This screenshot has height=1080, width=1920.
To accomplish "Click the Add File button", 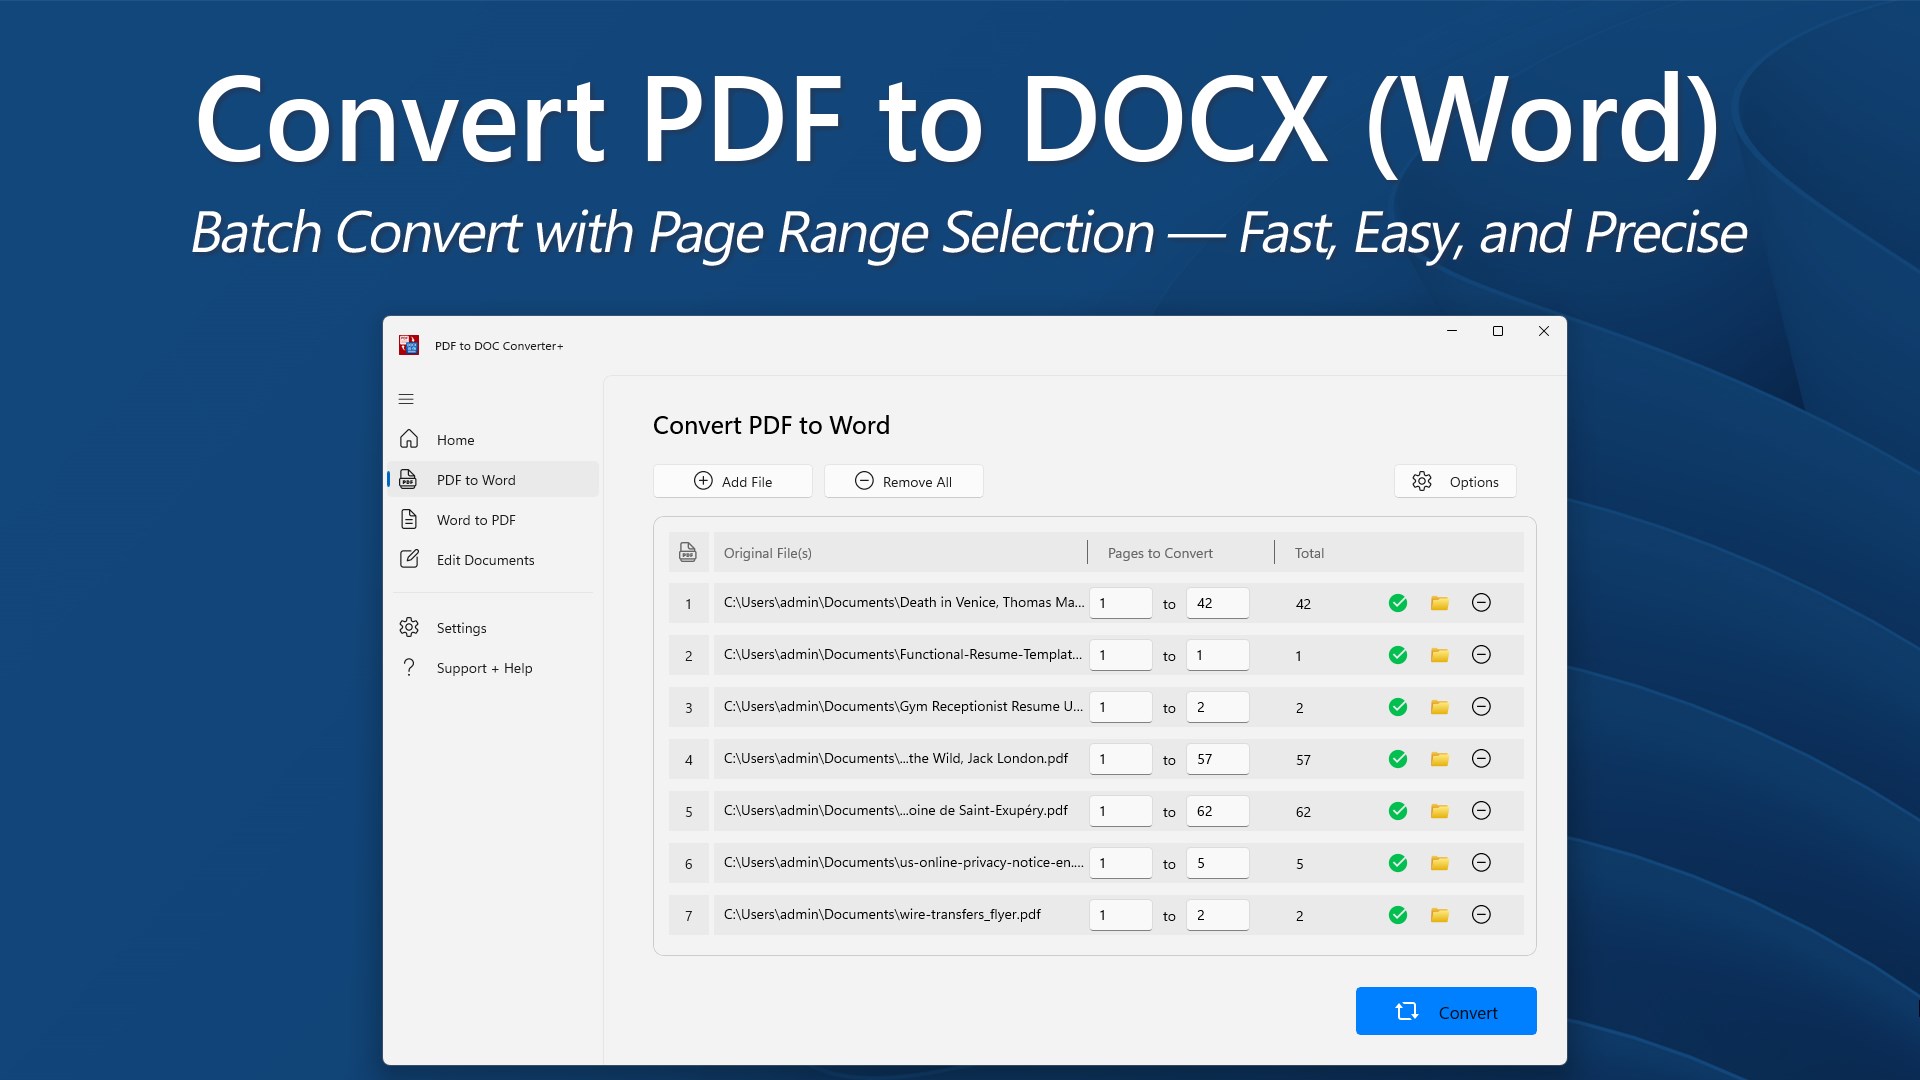I will click(732, 481).
